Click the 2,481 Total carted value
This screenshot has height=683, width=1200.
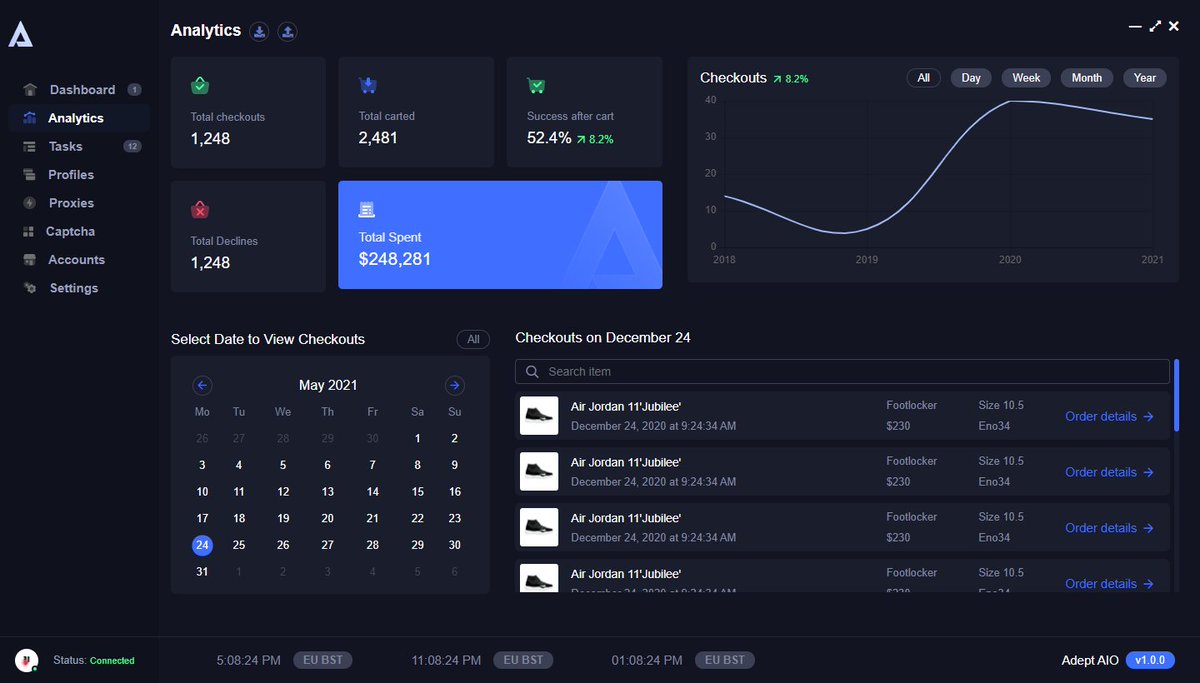378,138
